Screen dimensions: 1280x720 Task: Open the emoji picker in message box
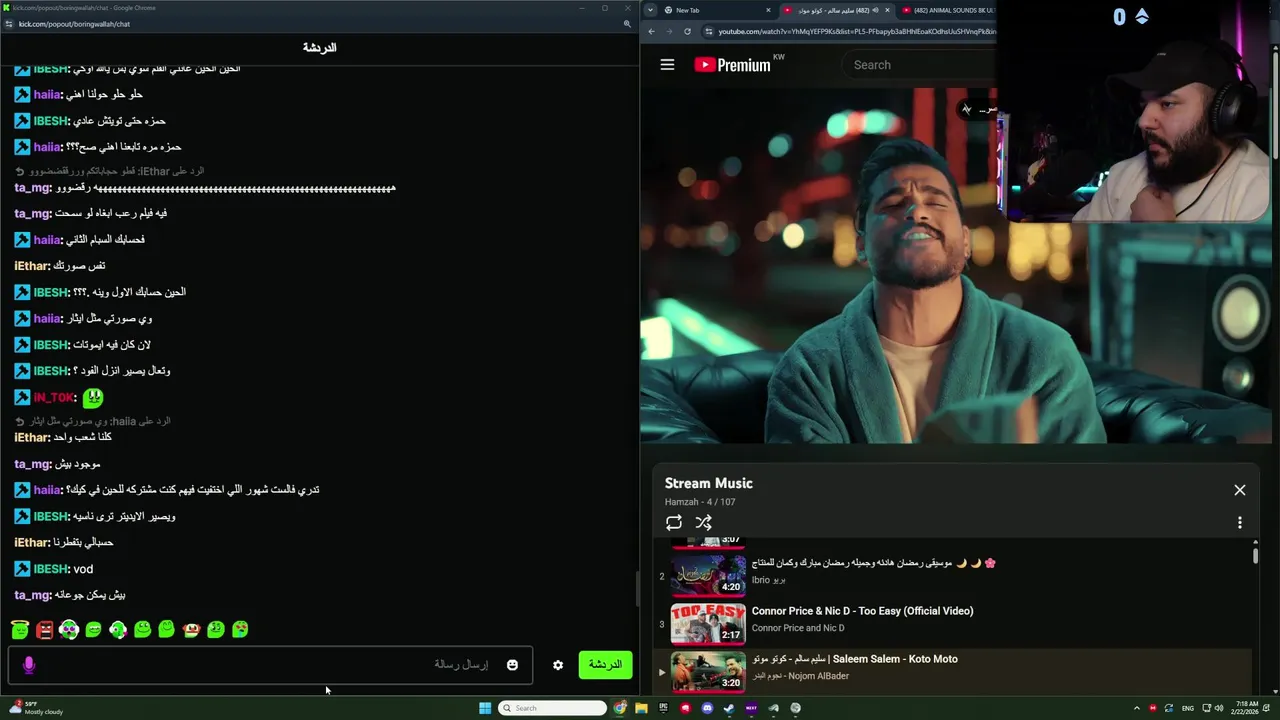[x=512, y=665]
